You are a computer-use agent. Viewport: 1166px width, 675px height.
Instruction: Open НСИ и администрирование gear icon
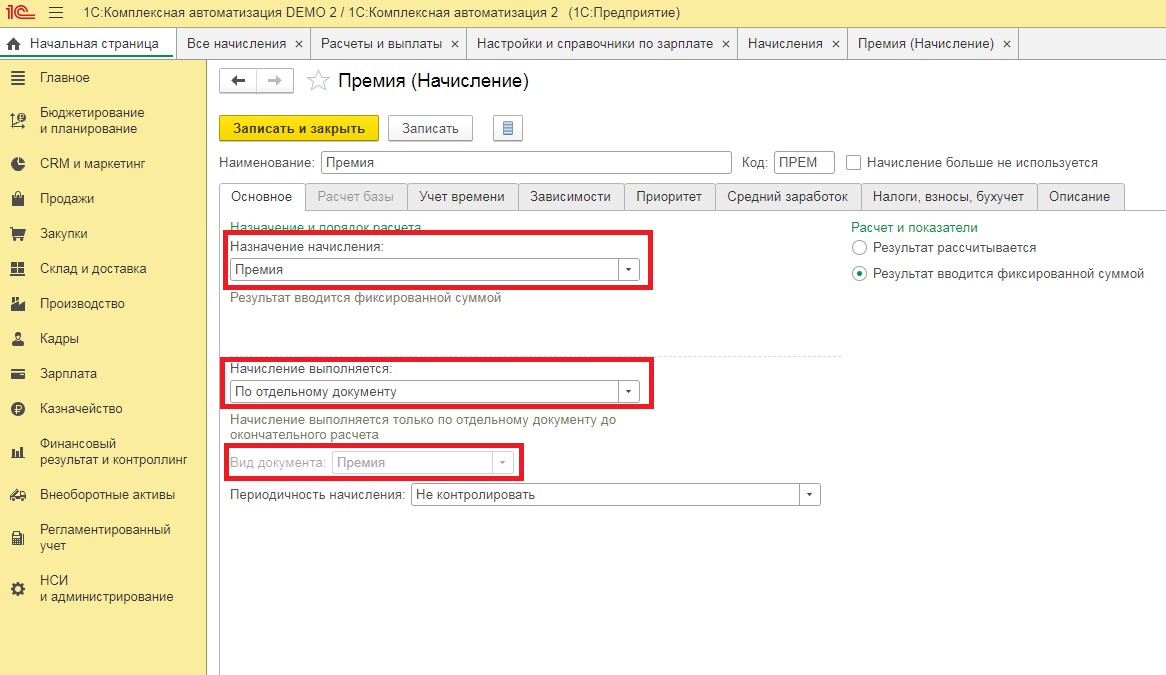(18, 589)
